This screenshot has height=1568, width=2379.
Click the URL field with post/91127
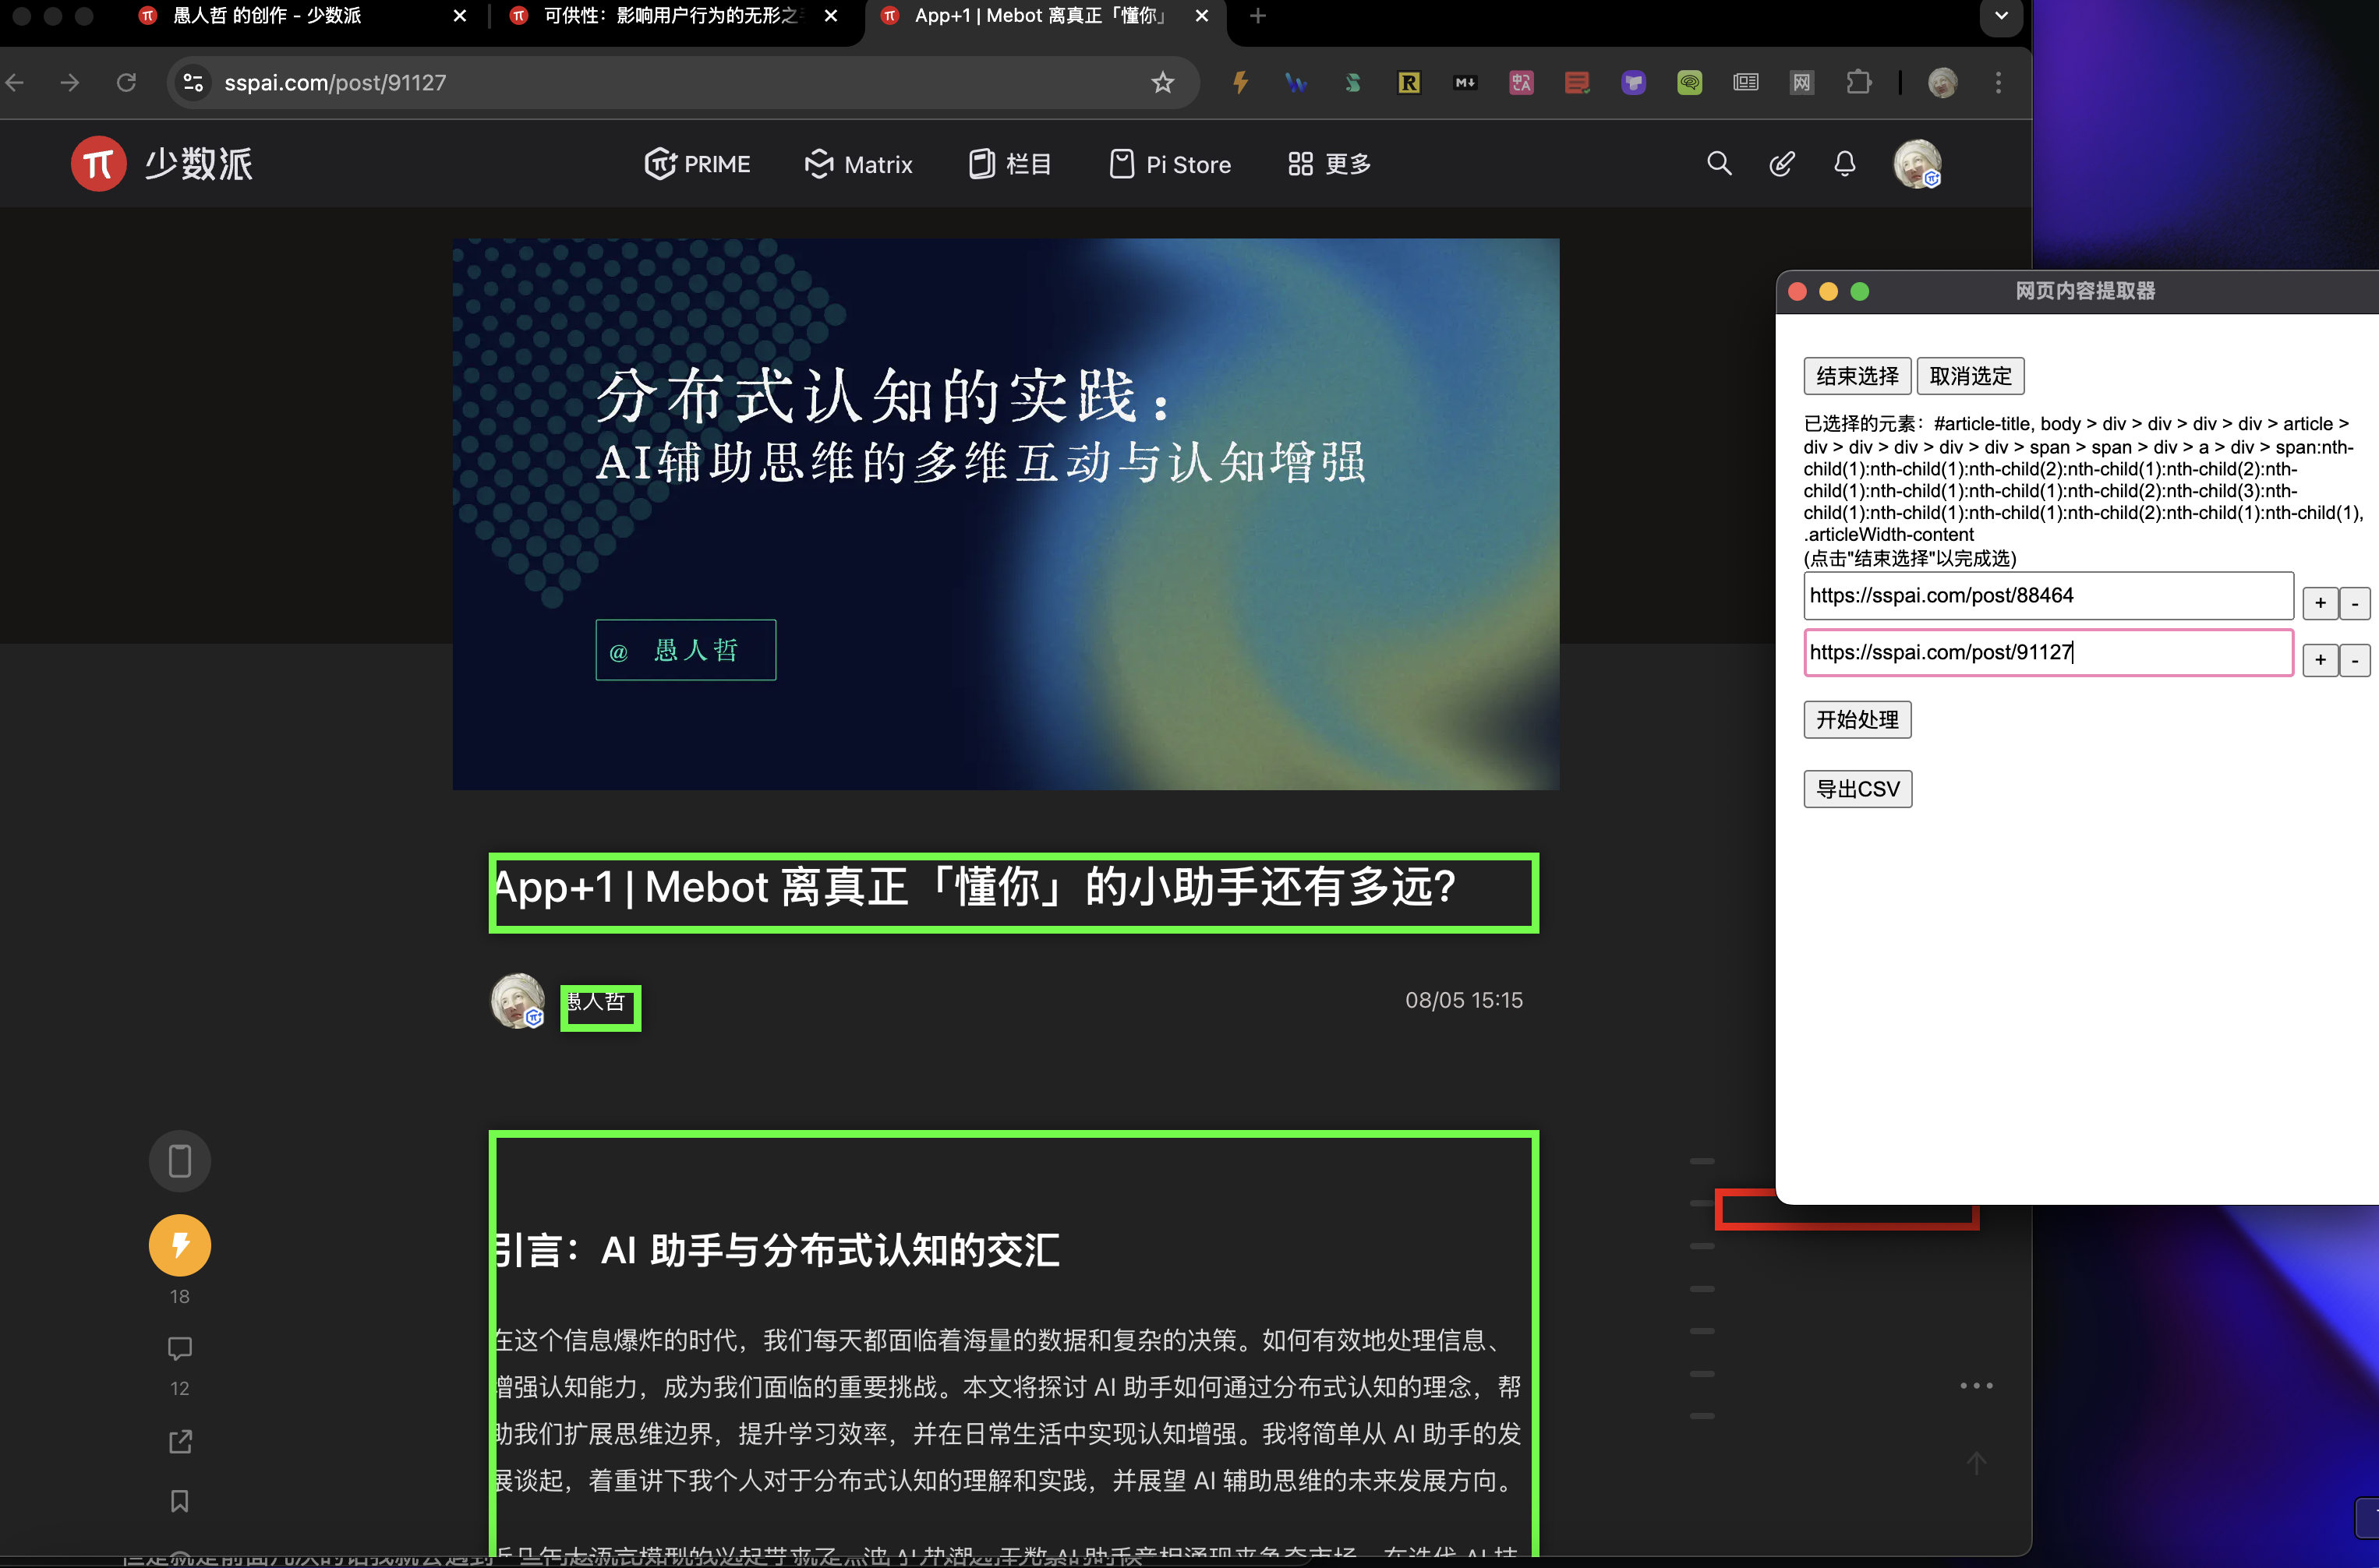[x=2048, y=653]
